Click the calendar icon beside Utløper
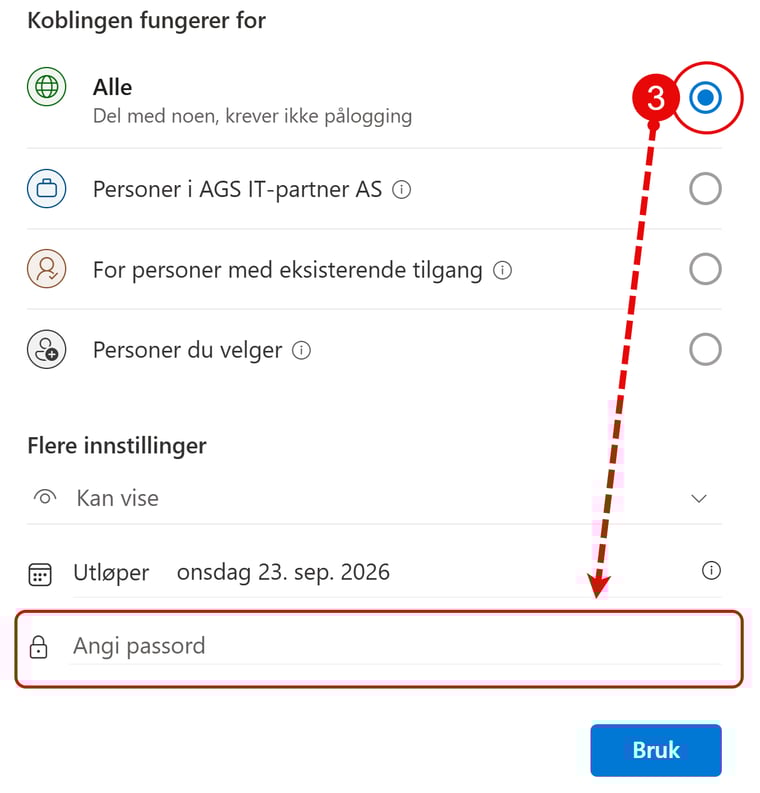 (40, 574)
